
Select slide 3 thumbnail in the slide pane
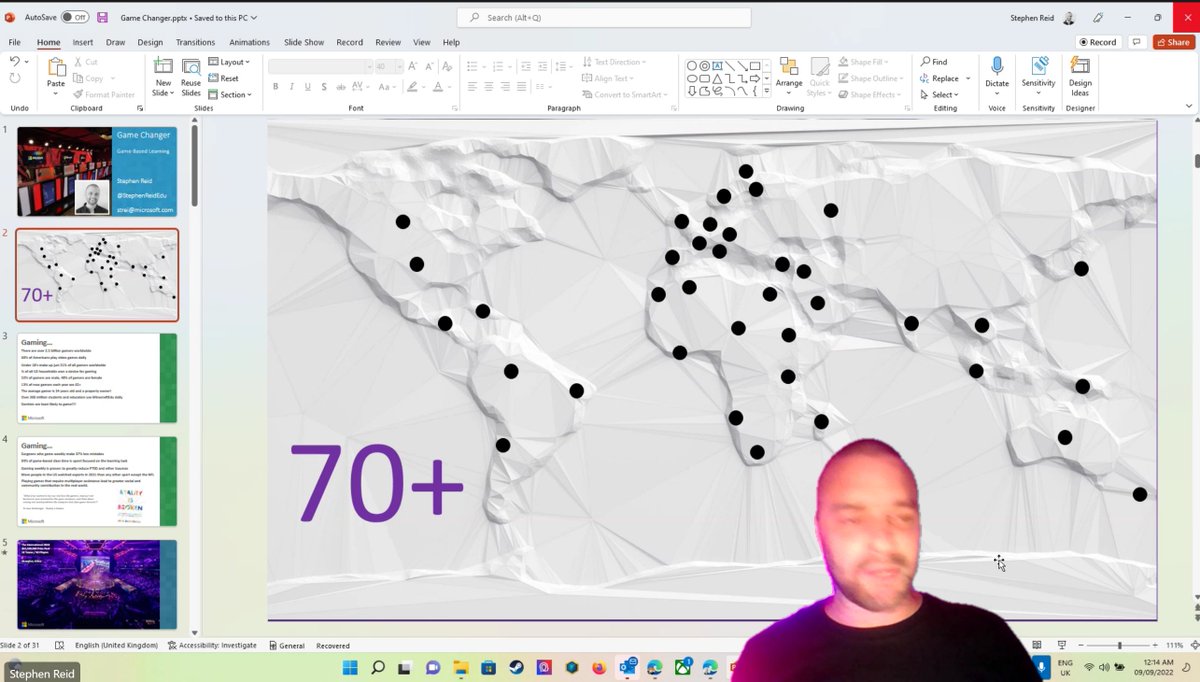(97, 378)
